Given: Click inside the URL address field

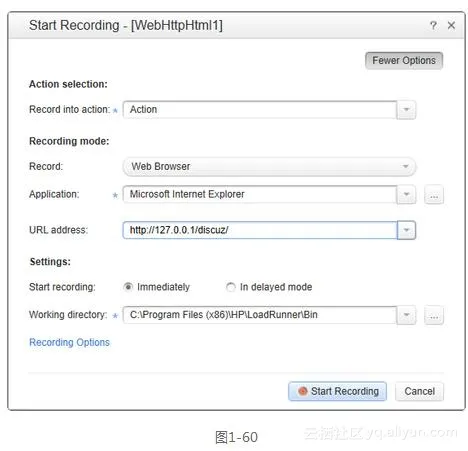Looking at the screenshot, I should (x=260, y=230).
